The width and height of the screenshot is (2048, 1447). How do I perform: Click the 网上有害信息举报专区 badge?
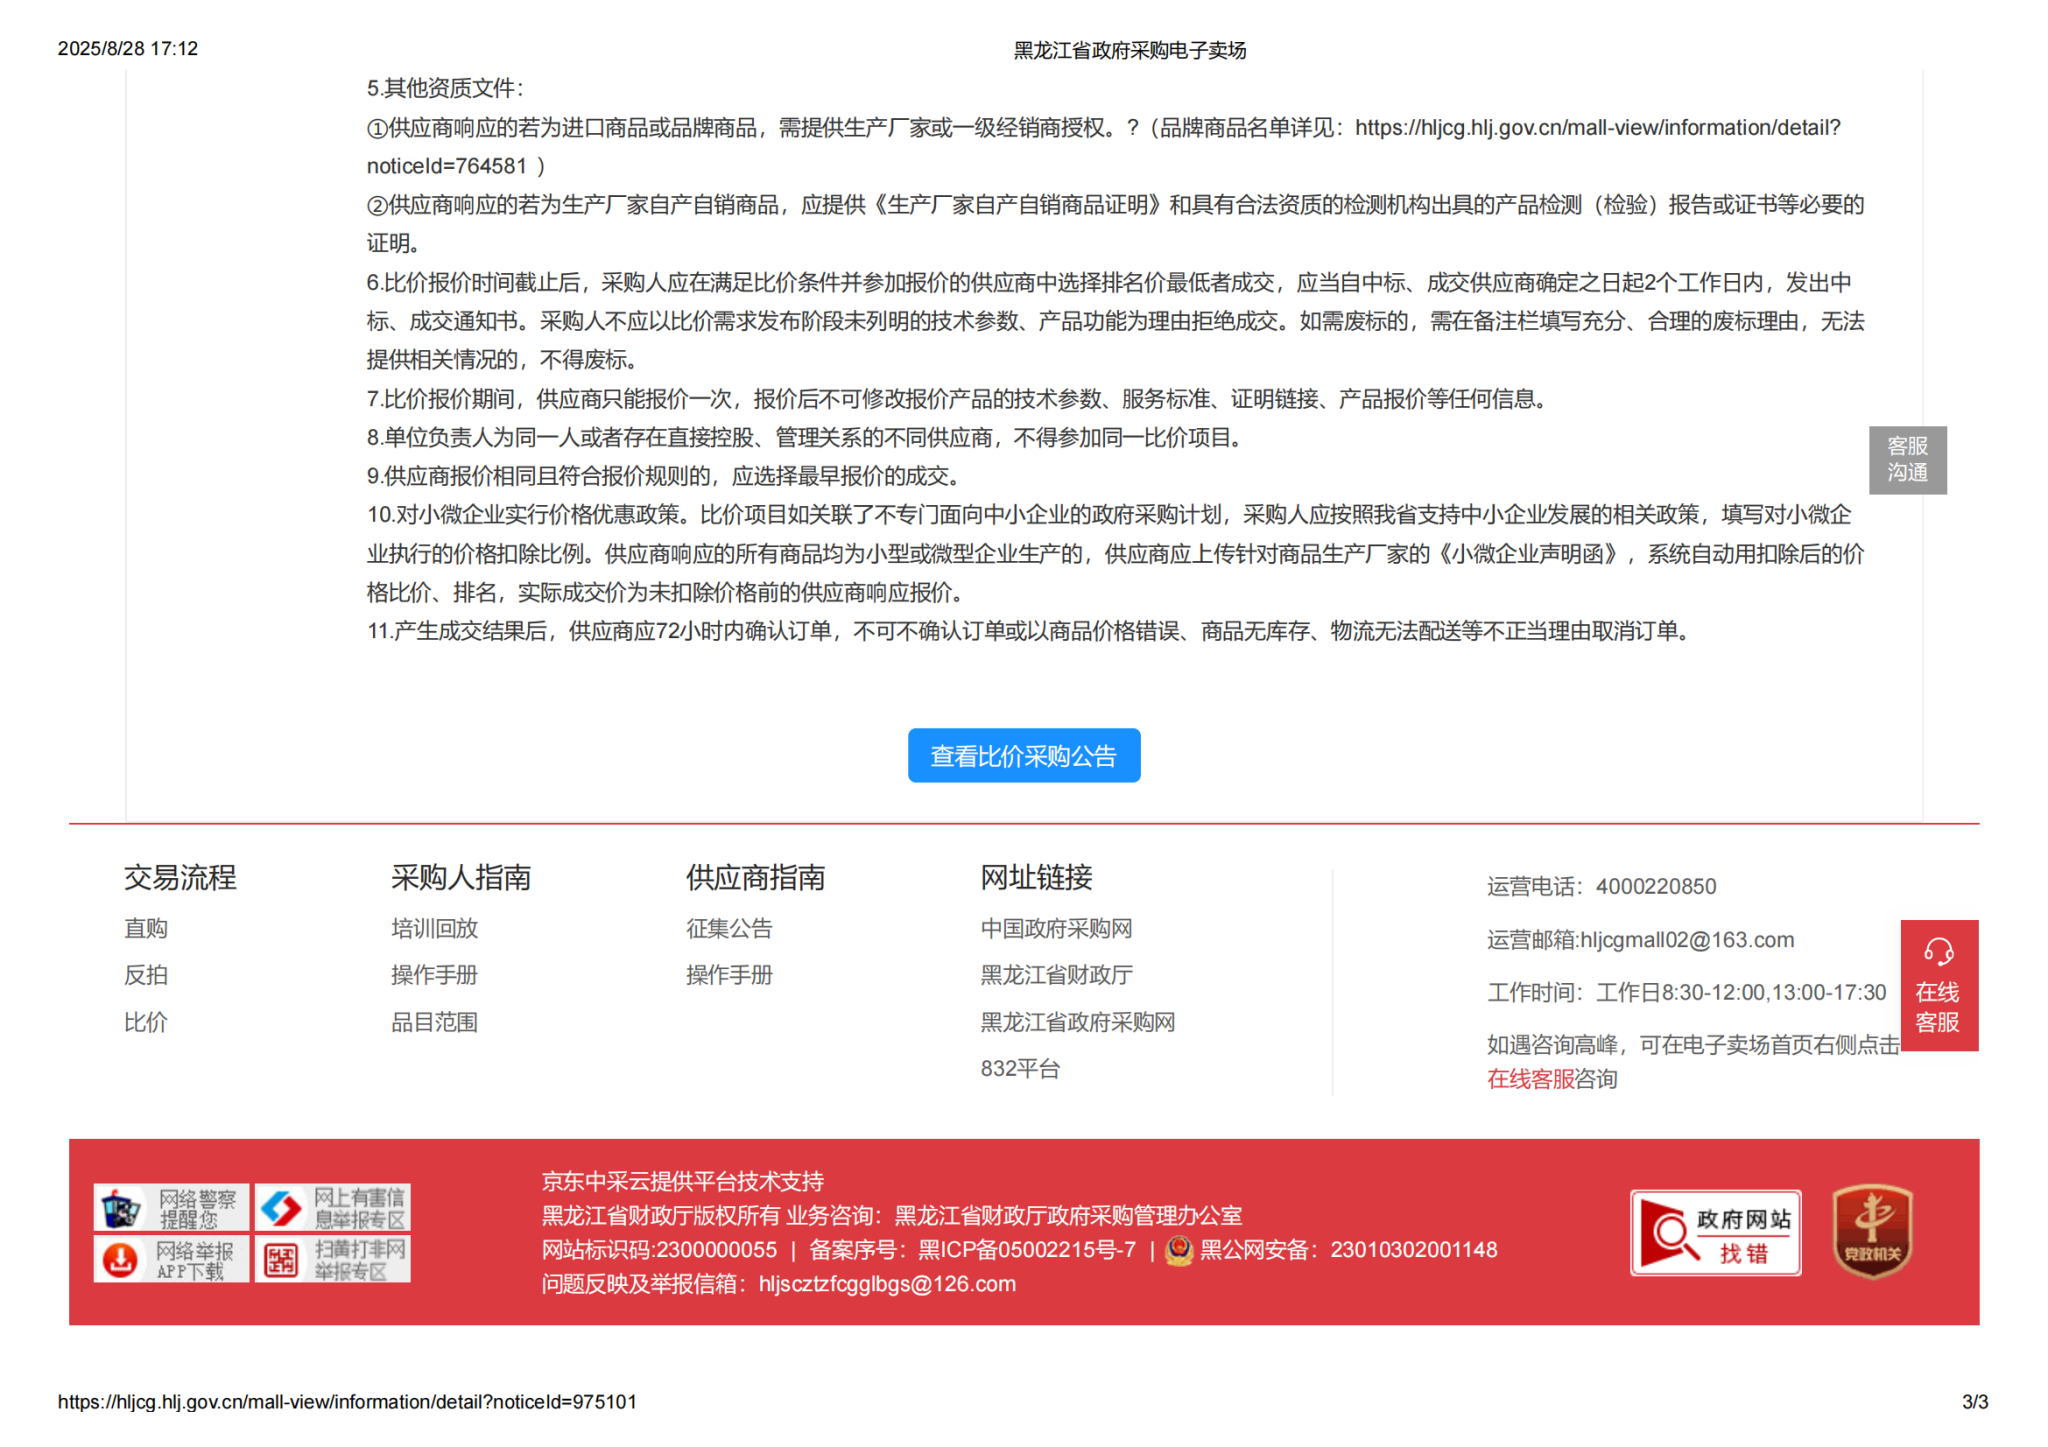coord(332,1208)
